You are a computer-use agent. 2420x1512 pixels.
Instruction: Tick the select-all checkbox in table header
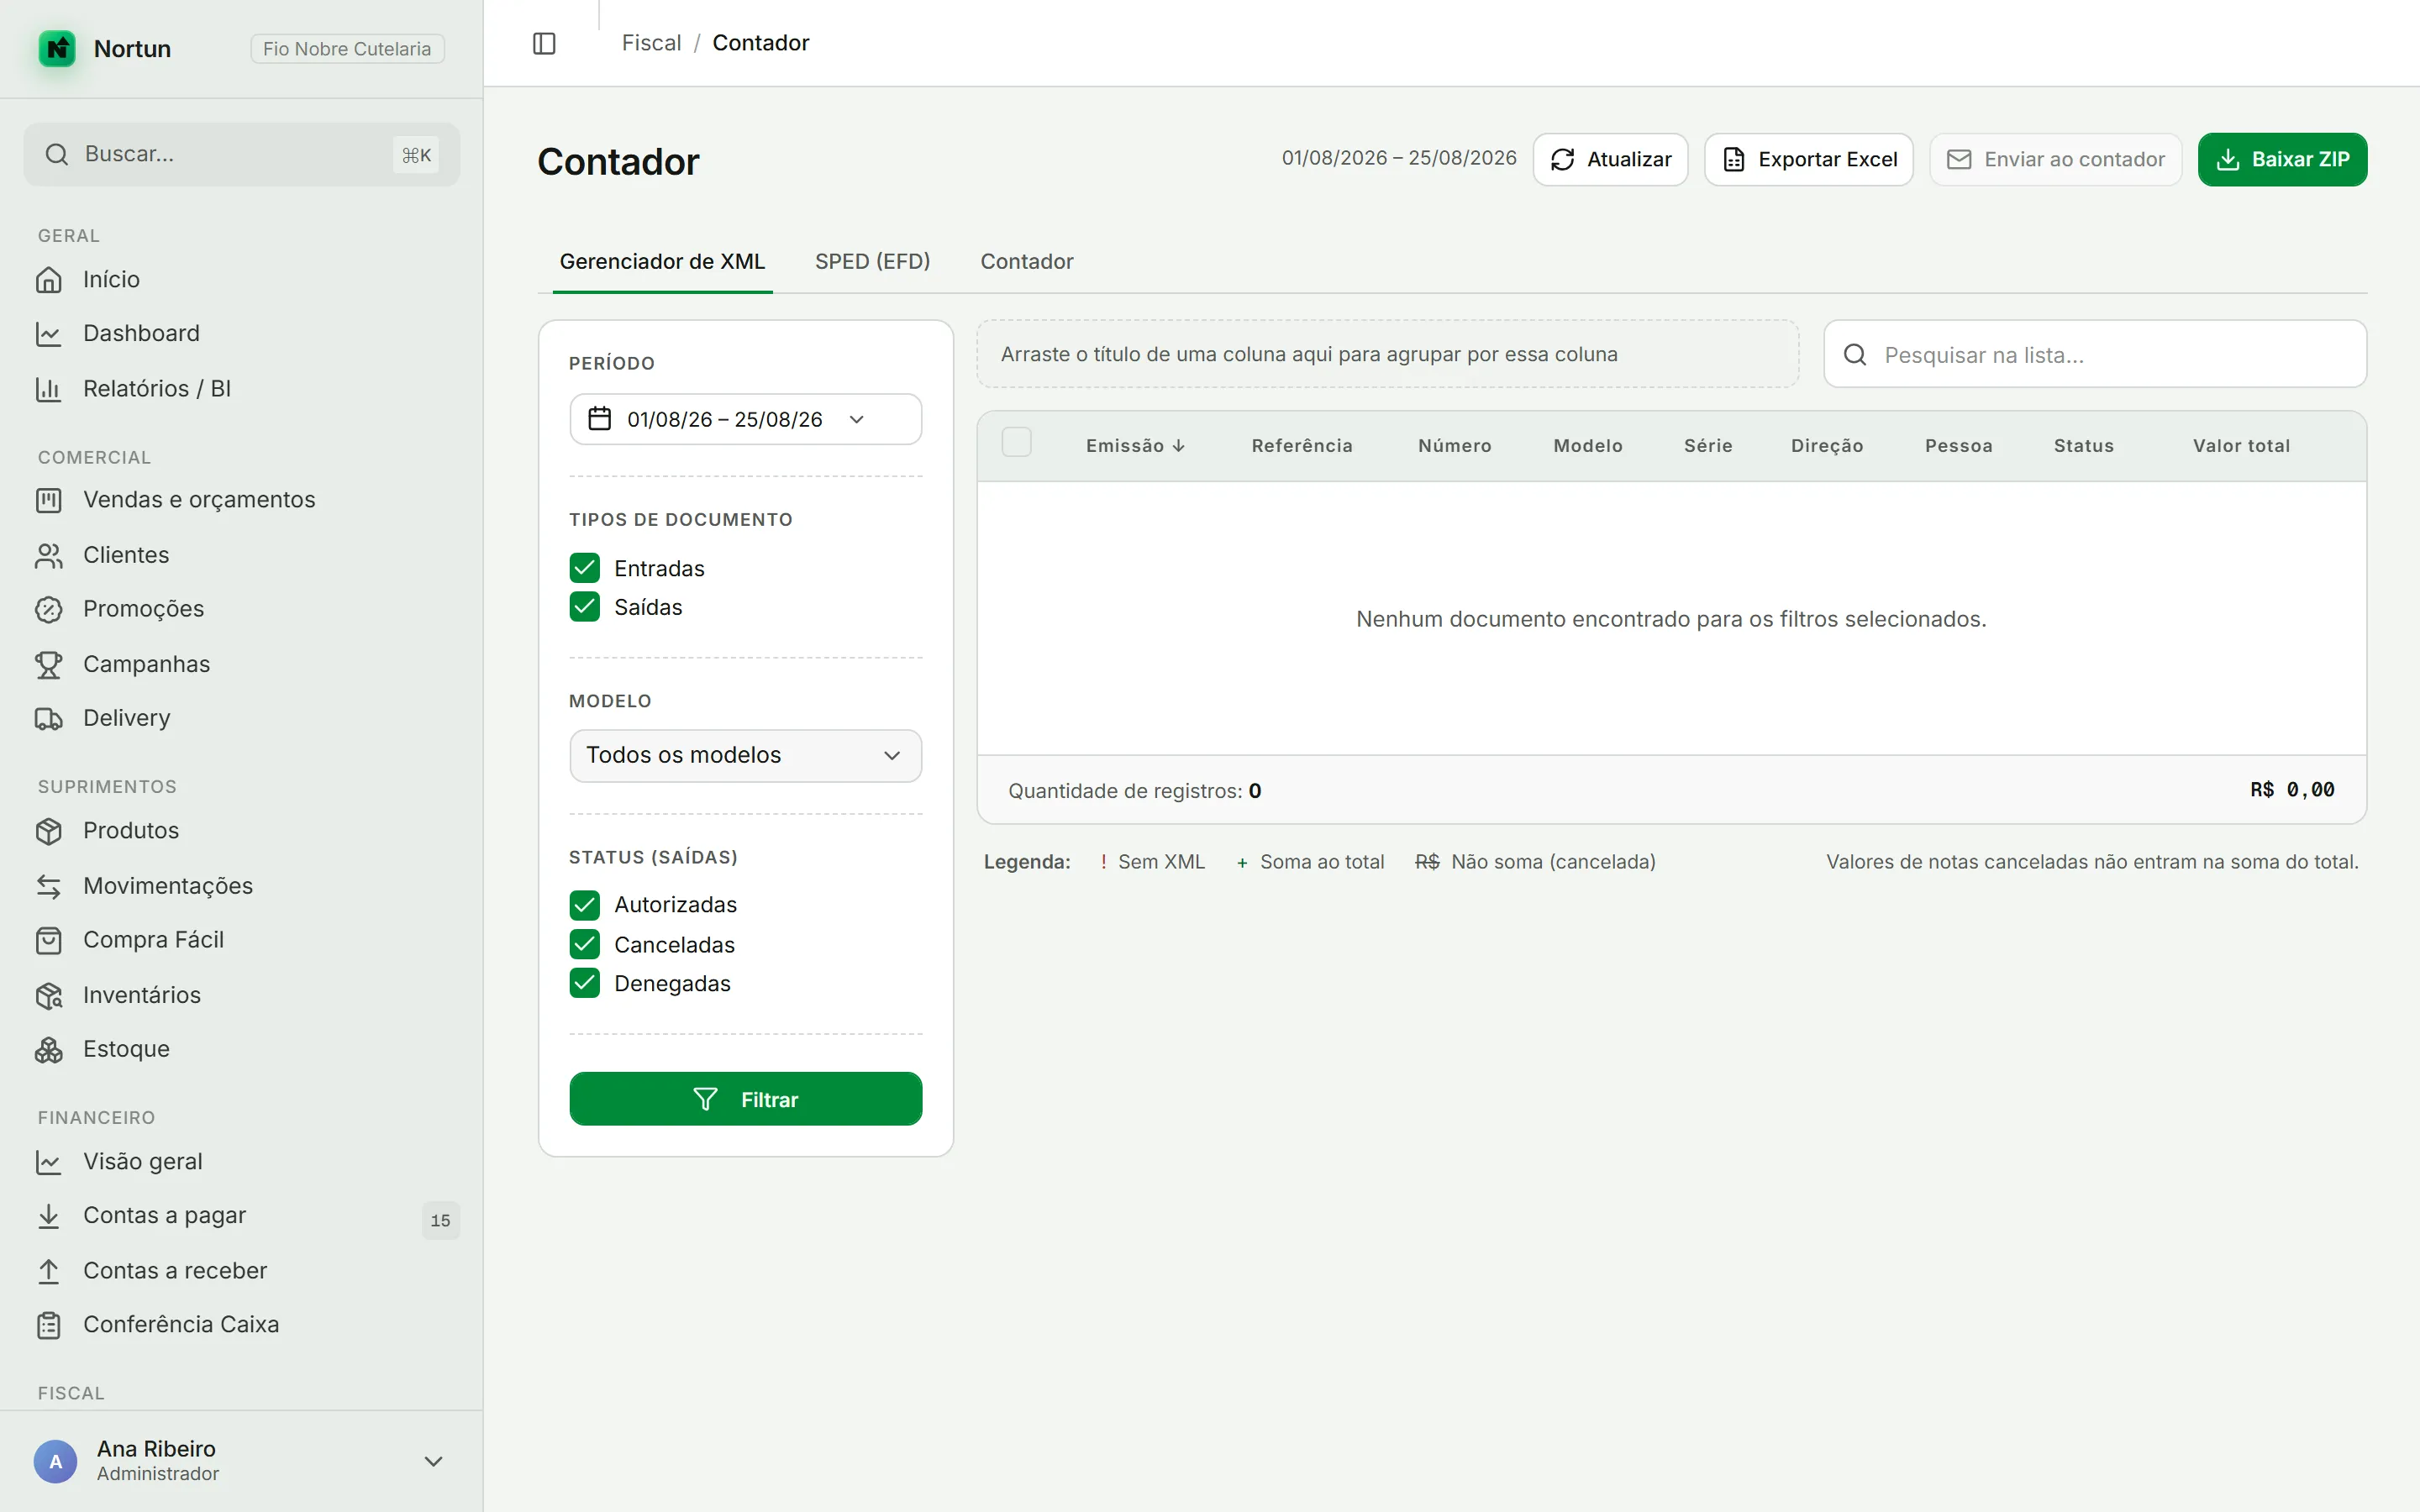[1016, 442]
